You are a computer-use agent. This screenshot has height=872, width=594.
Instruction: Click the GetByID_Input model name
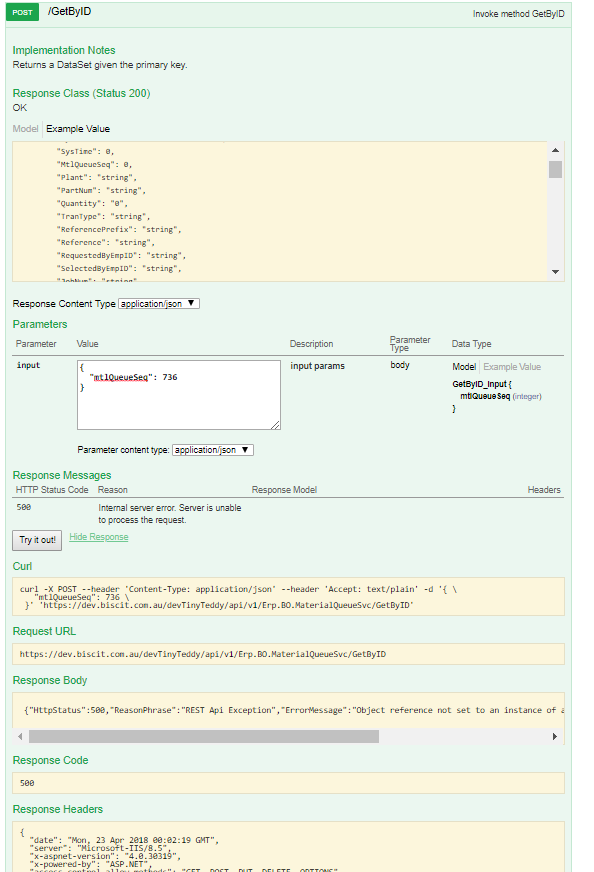pos(479,384)
